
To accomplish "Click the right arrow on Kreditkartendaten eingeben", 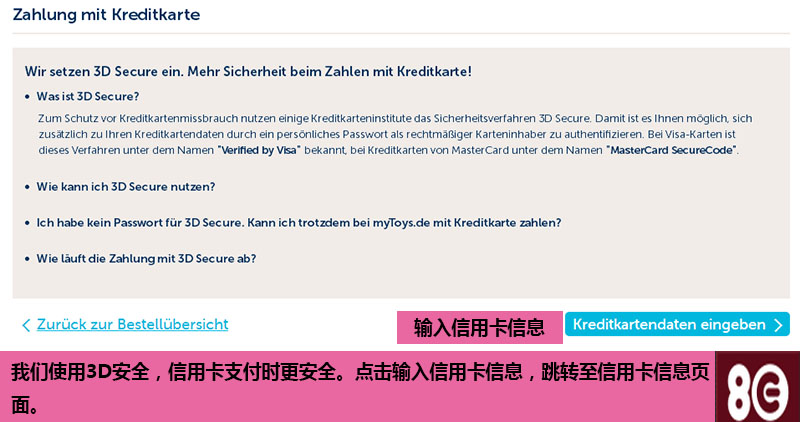I will [x=778, y=325].
